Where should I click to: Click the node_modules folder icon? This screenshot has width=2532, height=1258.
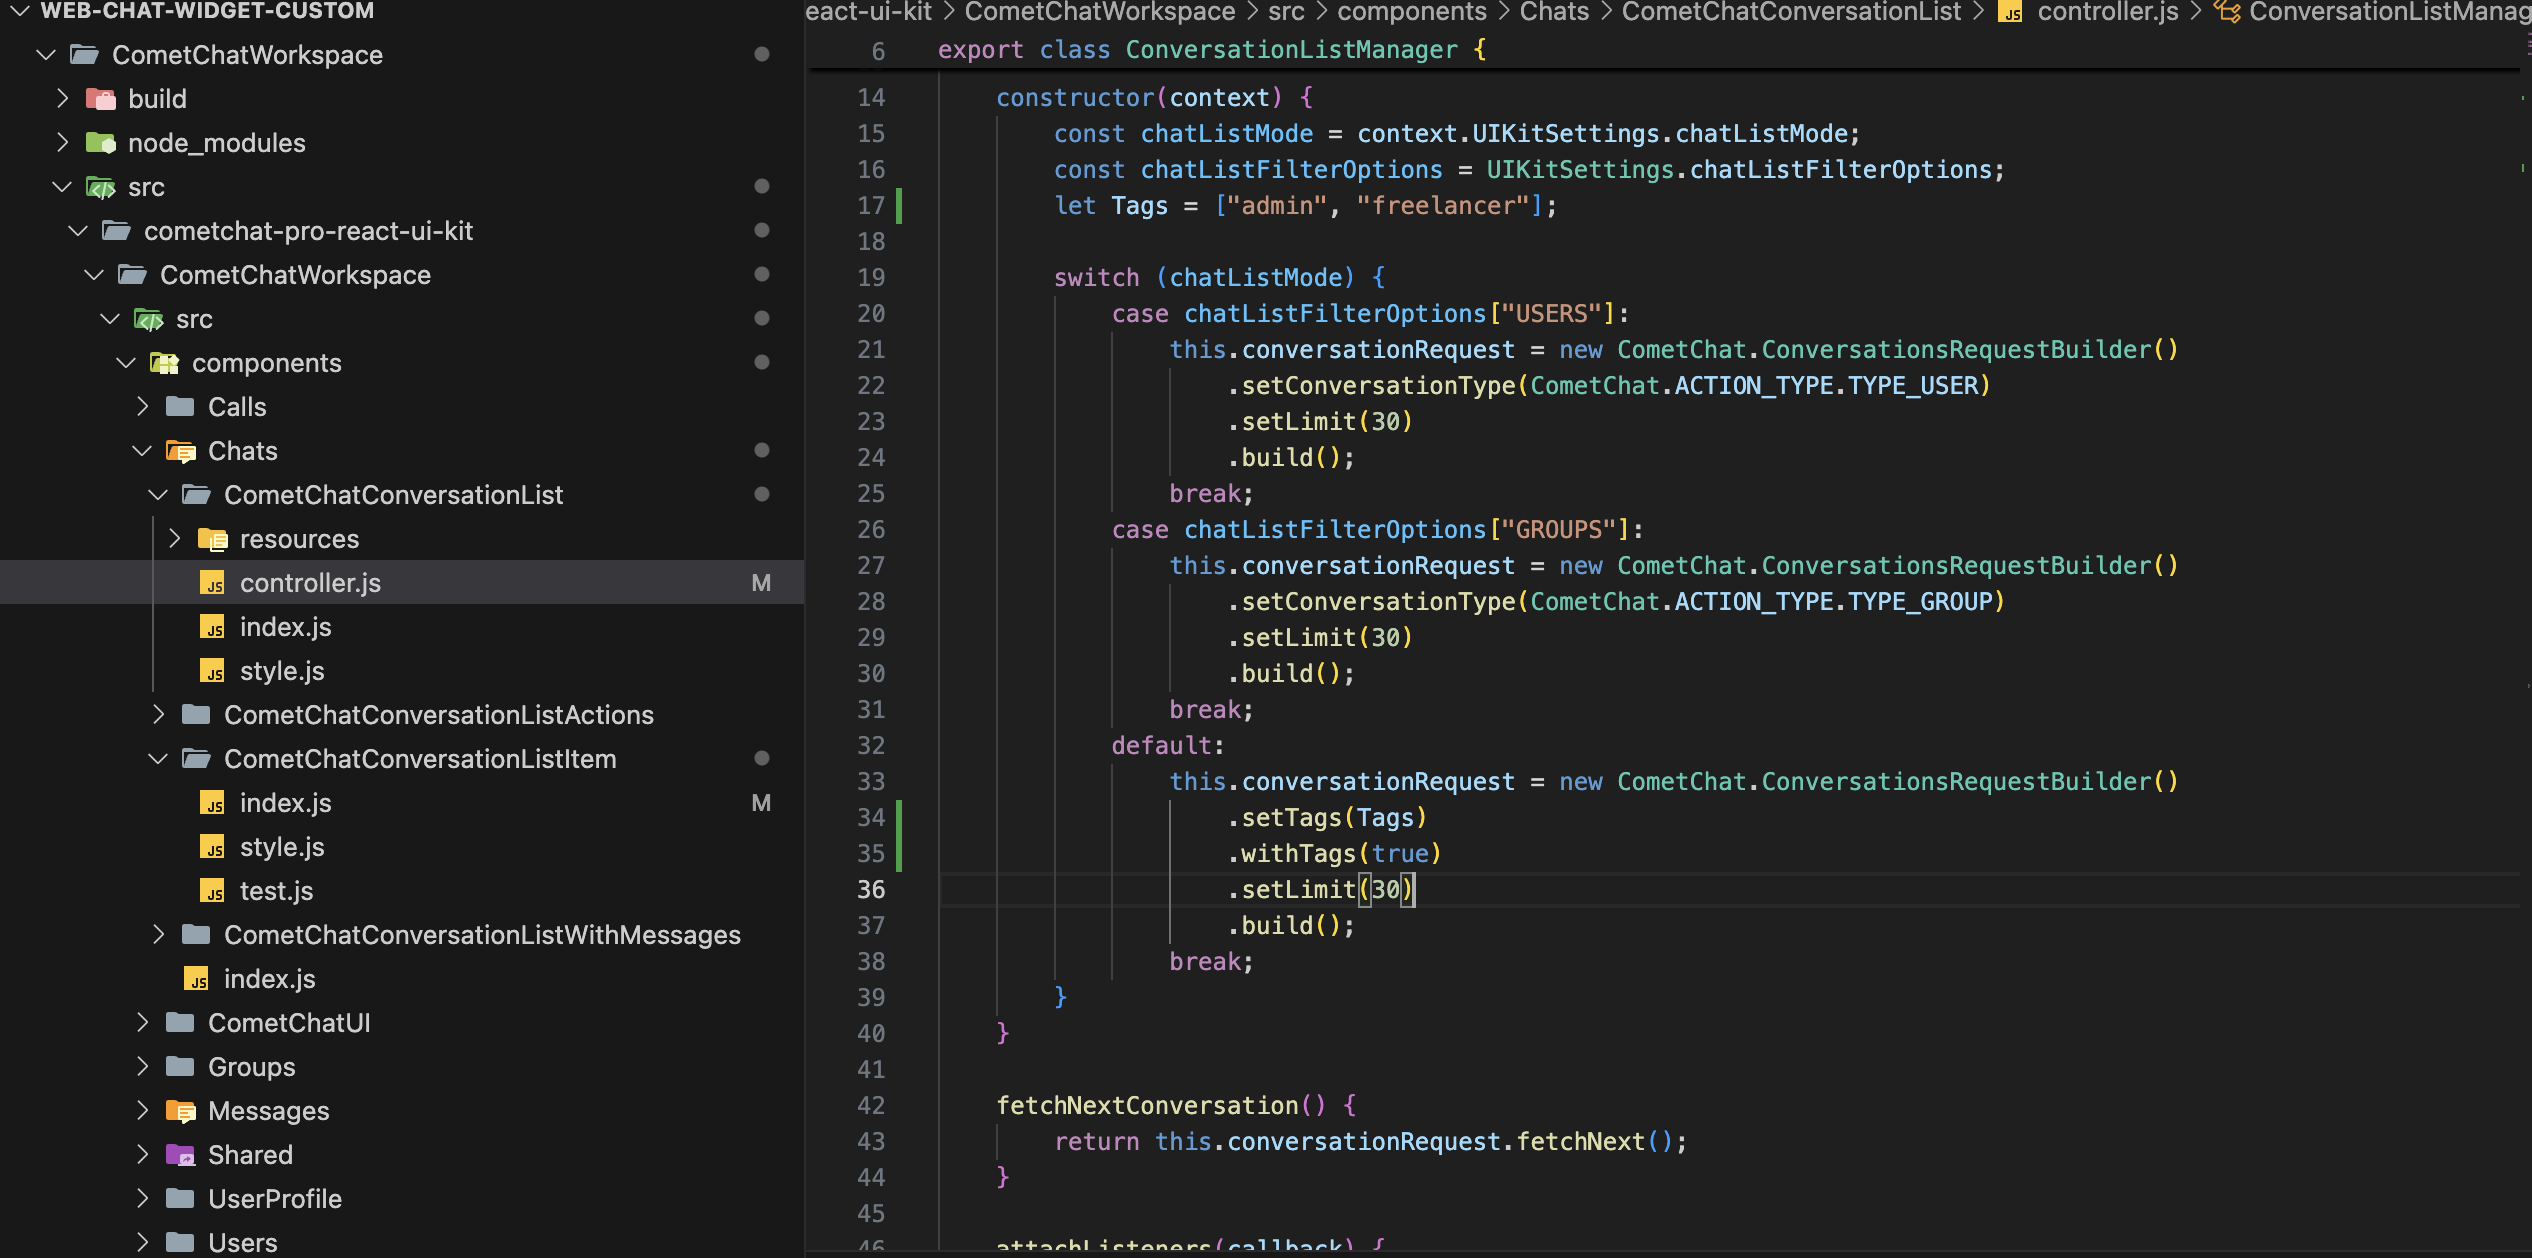tap(101, 143)
